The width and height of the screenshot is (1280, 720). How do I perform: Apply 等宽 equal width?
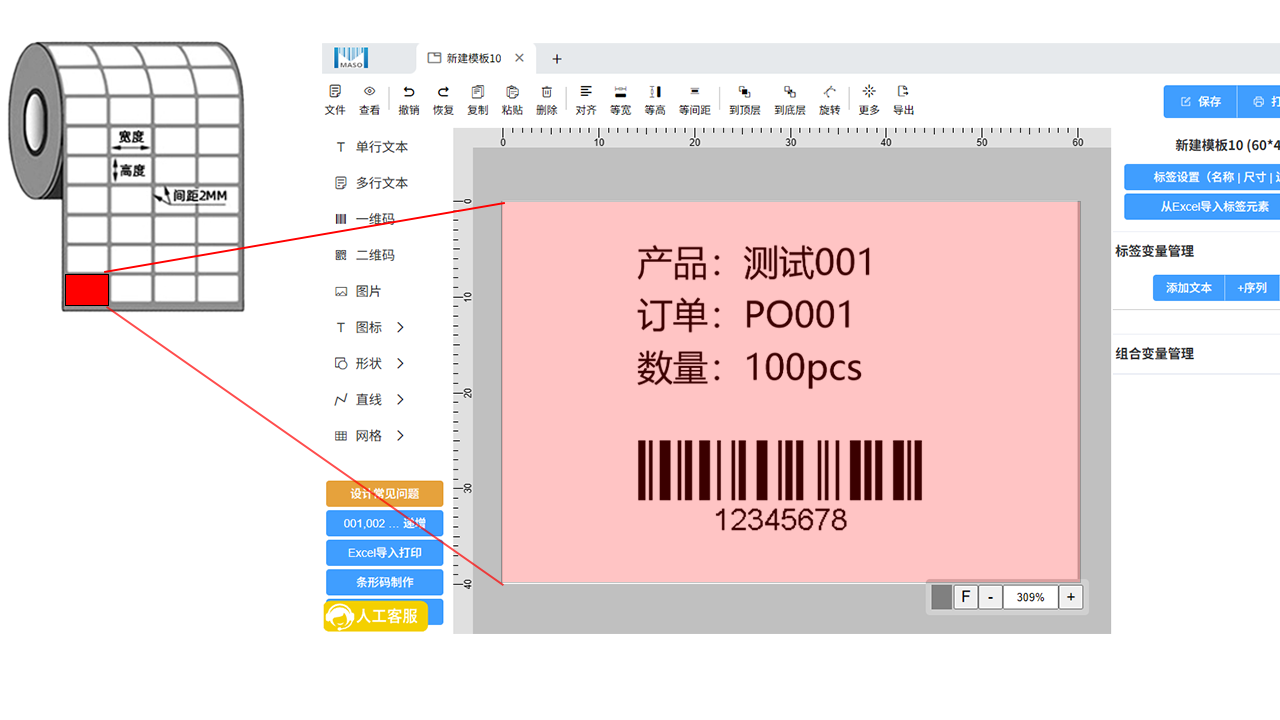(x=620, y=99)
